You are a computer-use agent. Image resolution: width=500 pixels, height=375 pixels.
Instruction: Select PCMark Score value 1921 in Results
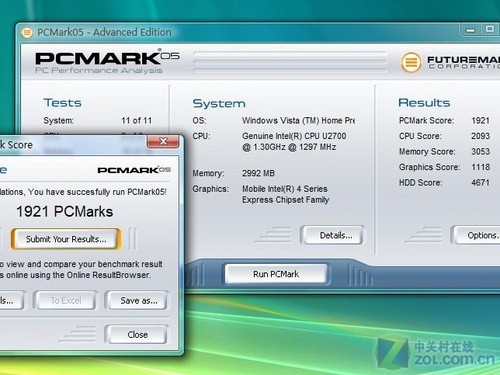pyautogui.click(x=480, y=120)
